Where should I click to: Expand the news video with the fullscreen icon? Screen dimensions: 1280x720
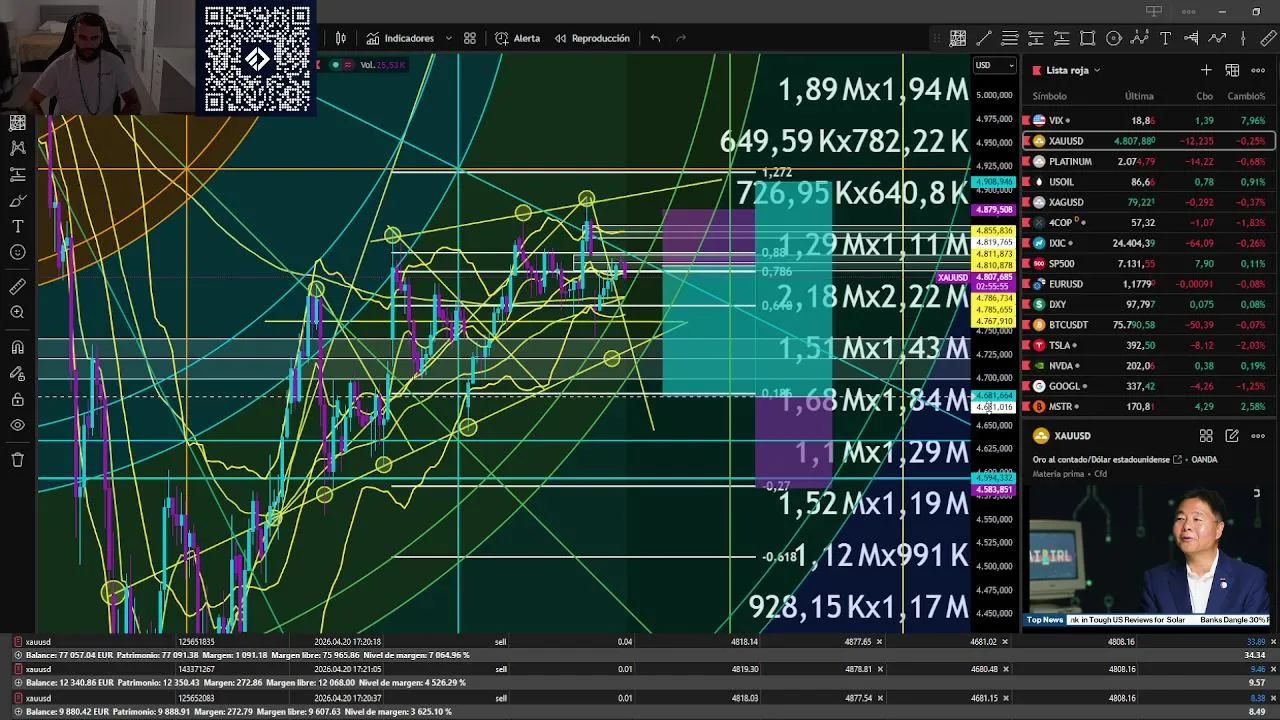tap(1257, 493)
